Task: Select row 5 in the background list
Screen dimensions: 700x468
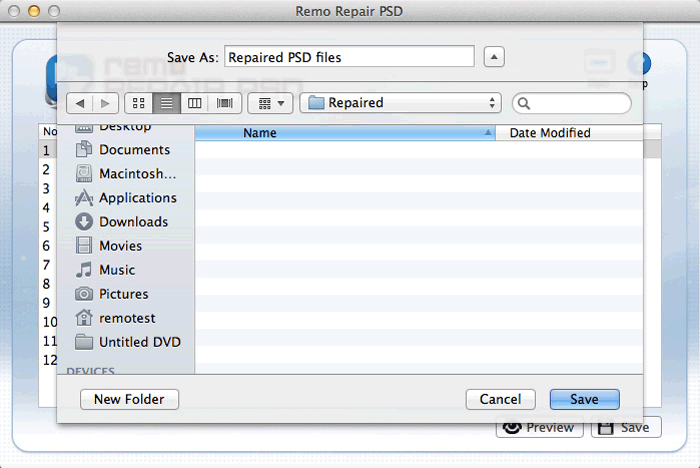Action: pos(46,227)
